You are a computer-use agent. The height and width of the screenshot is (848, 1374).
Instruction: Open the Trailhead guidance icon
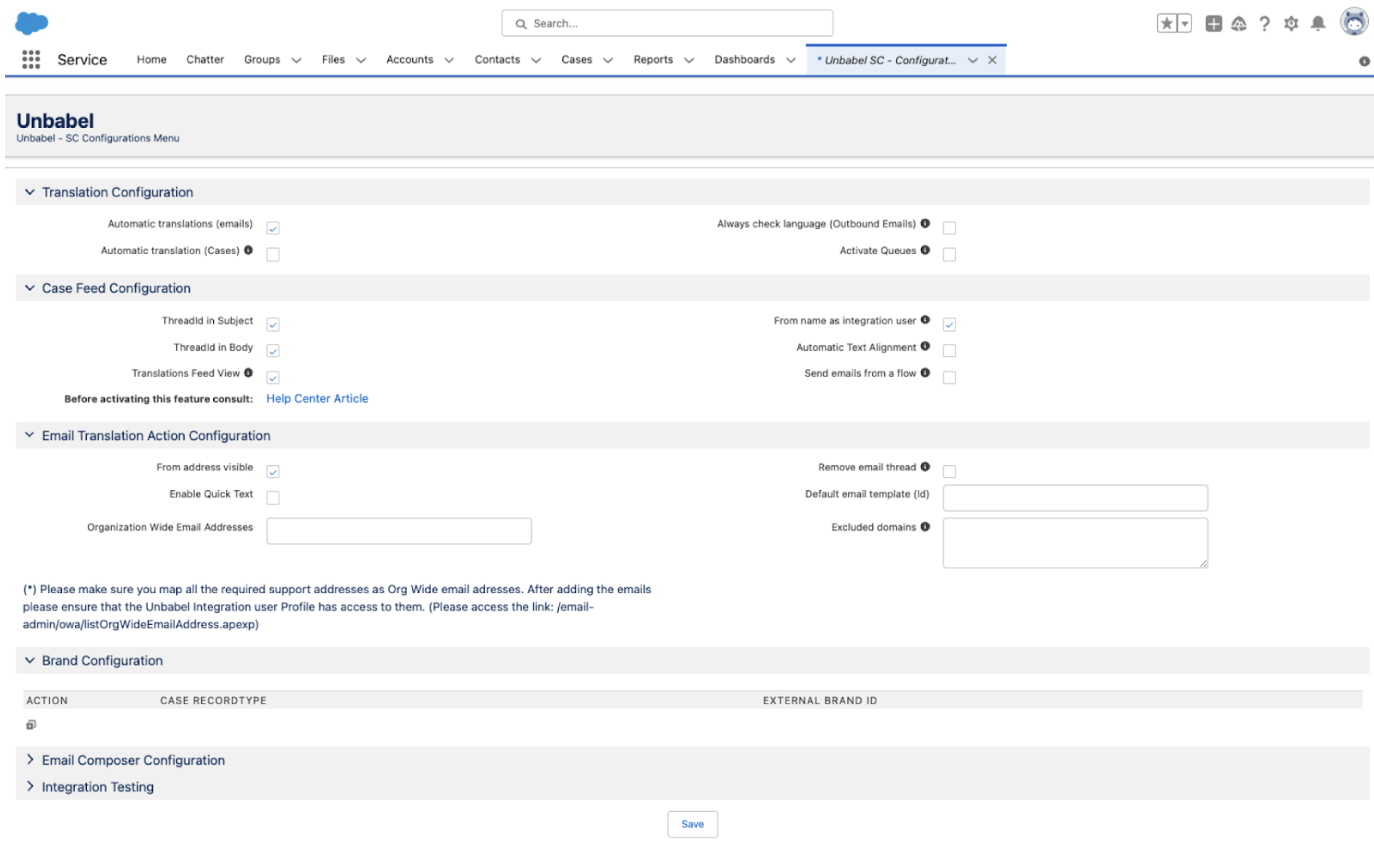[x=1239, y=23]
